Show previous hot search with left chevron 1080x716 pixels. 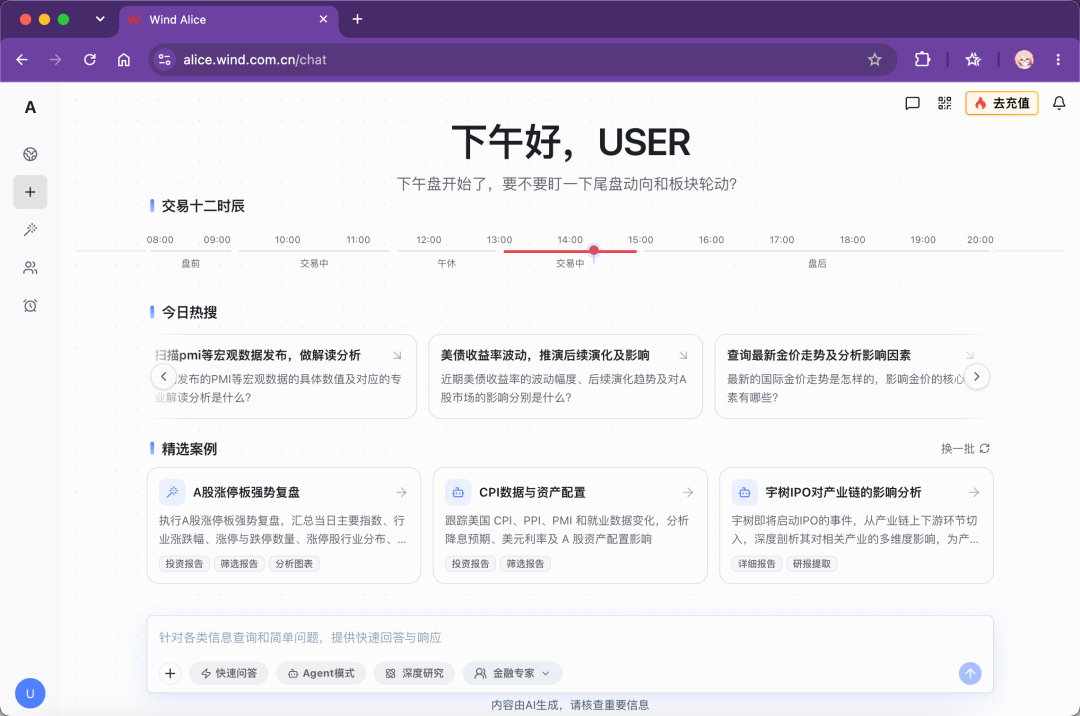(163, 377)
